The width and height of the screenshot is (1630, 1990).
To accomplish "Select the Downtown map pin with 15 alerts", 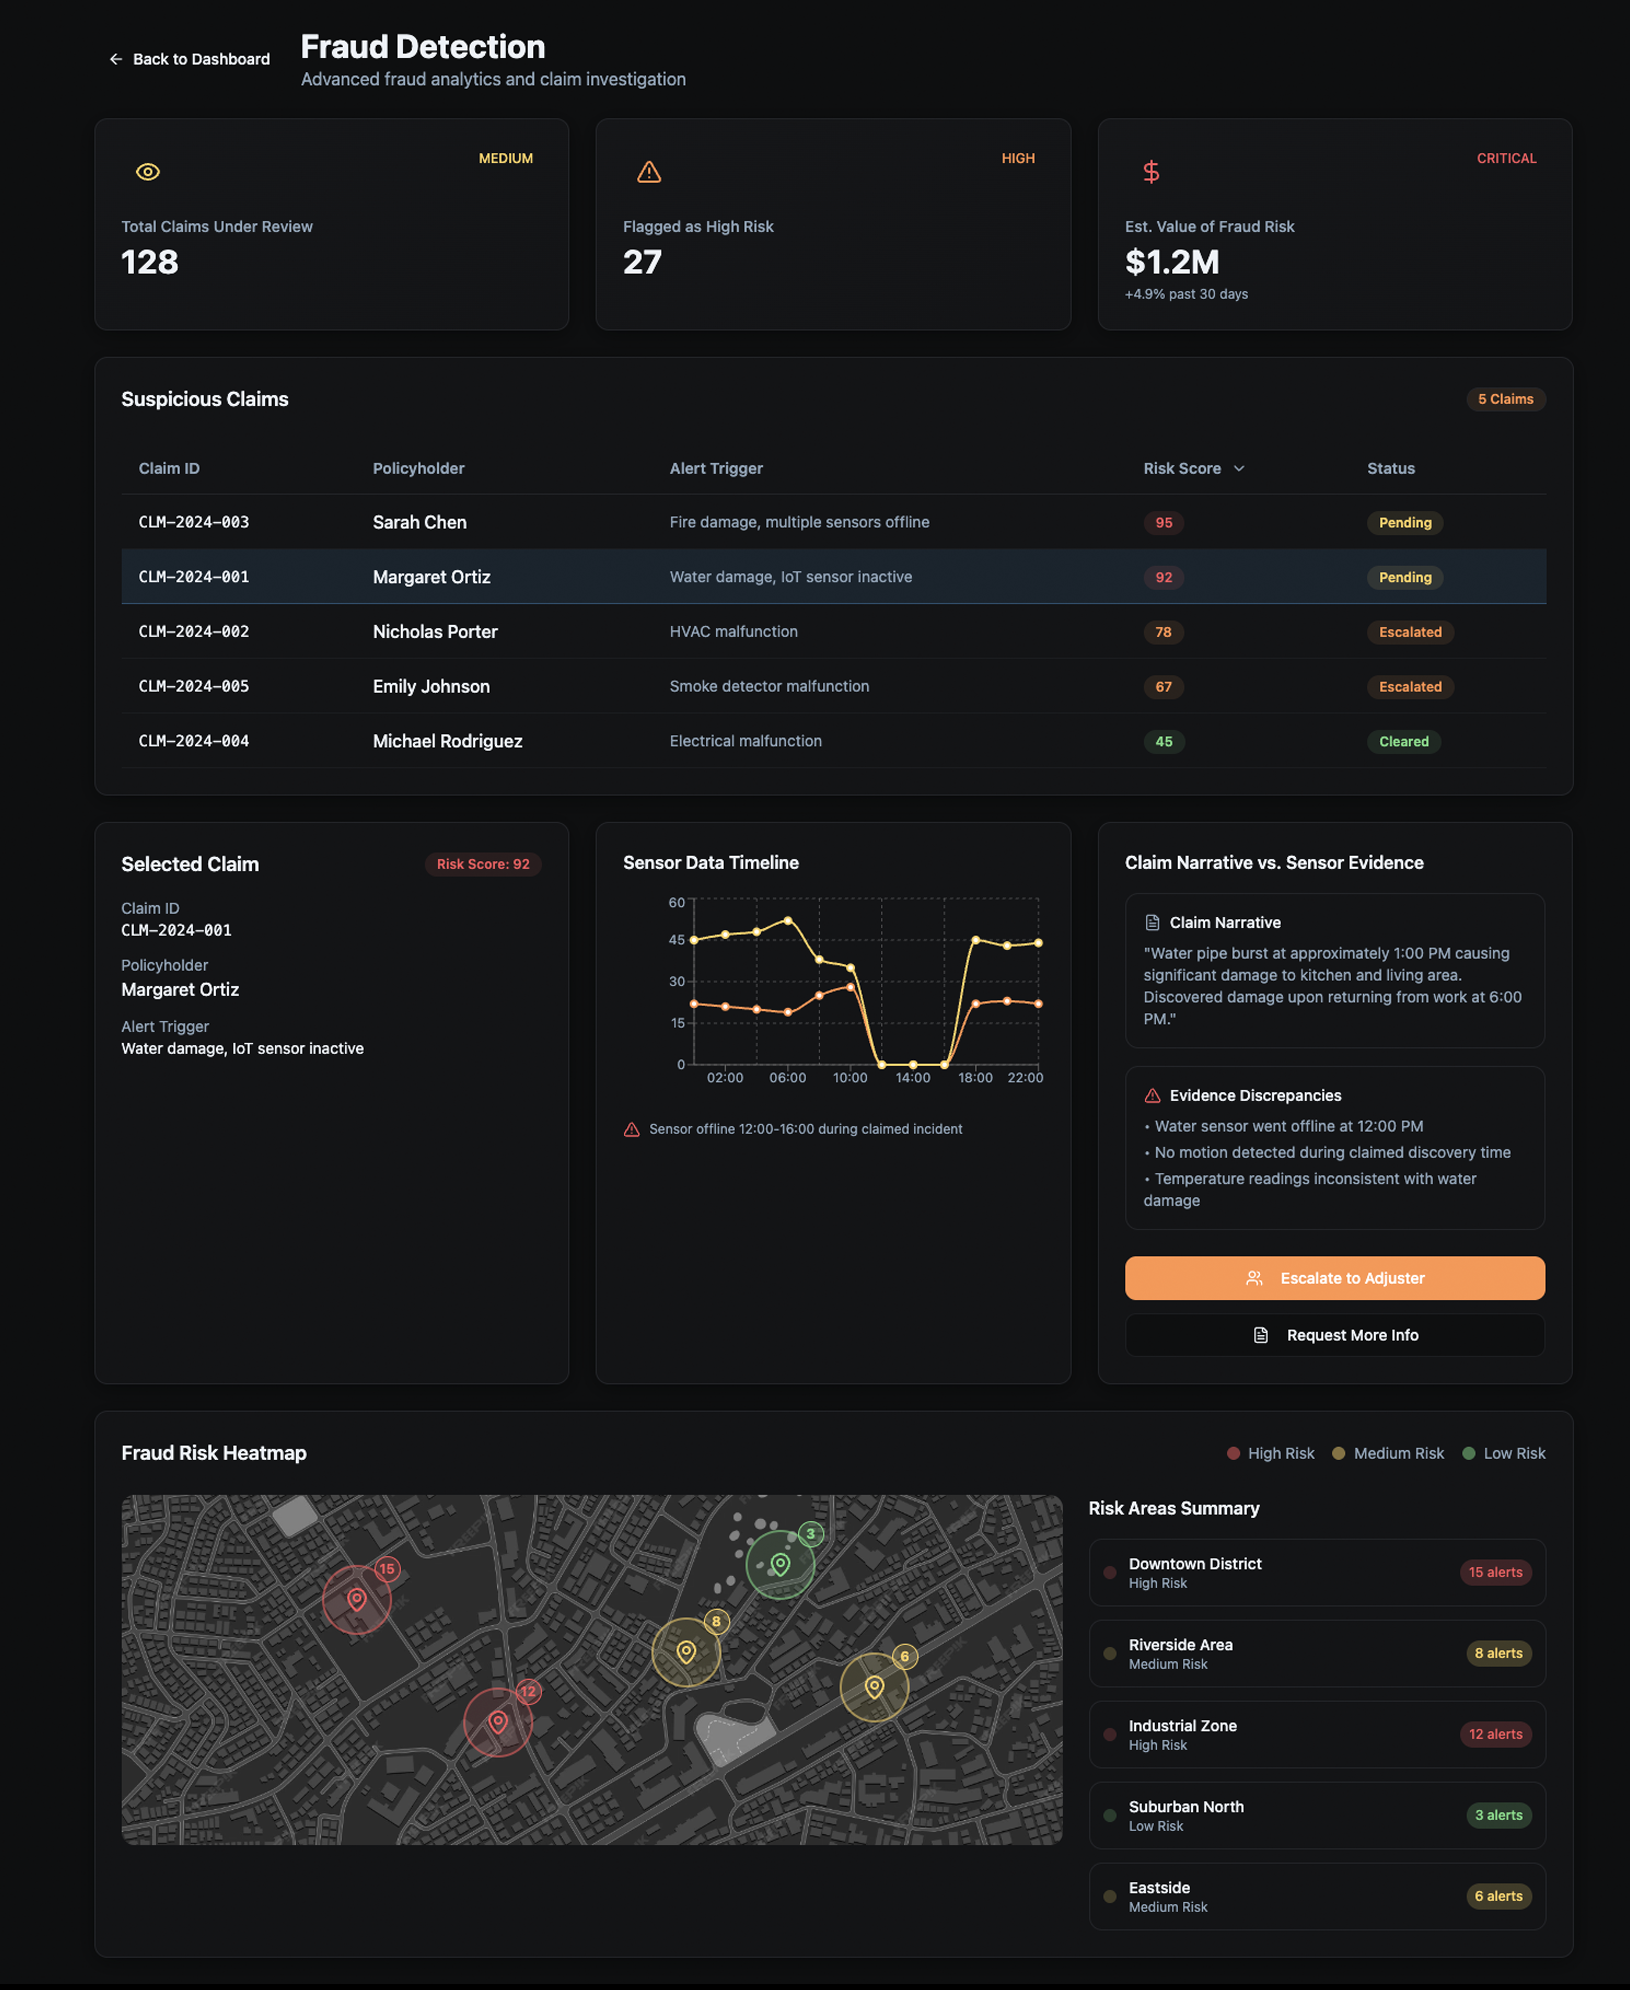I will [357, 1599].
